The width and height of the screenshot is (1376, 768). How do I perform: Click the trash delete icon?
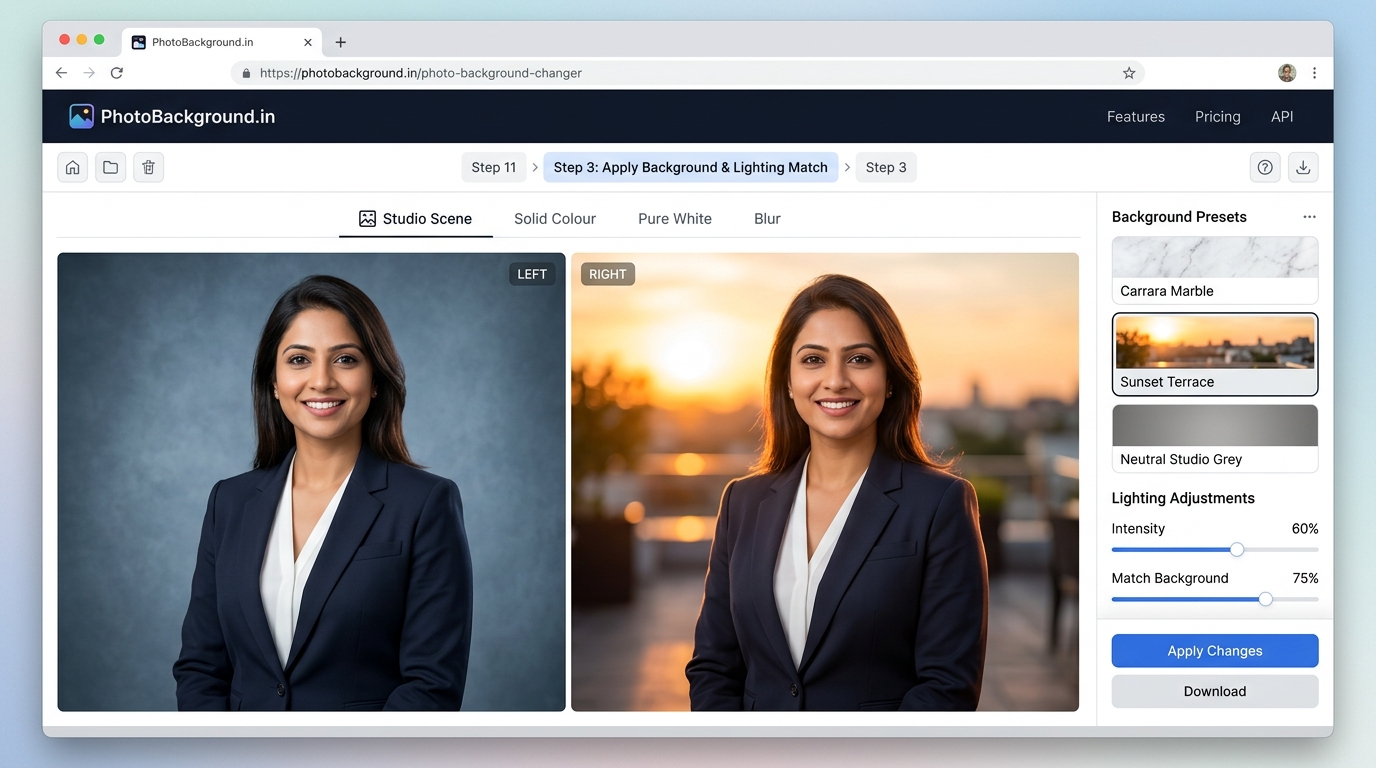pos(148,167)
